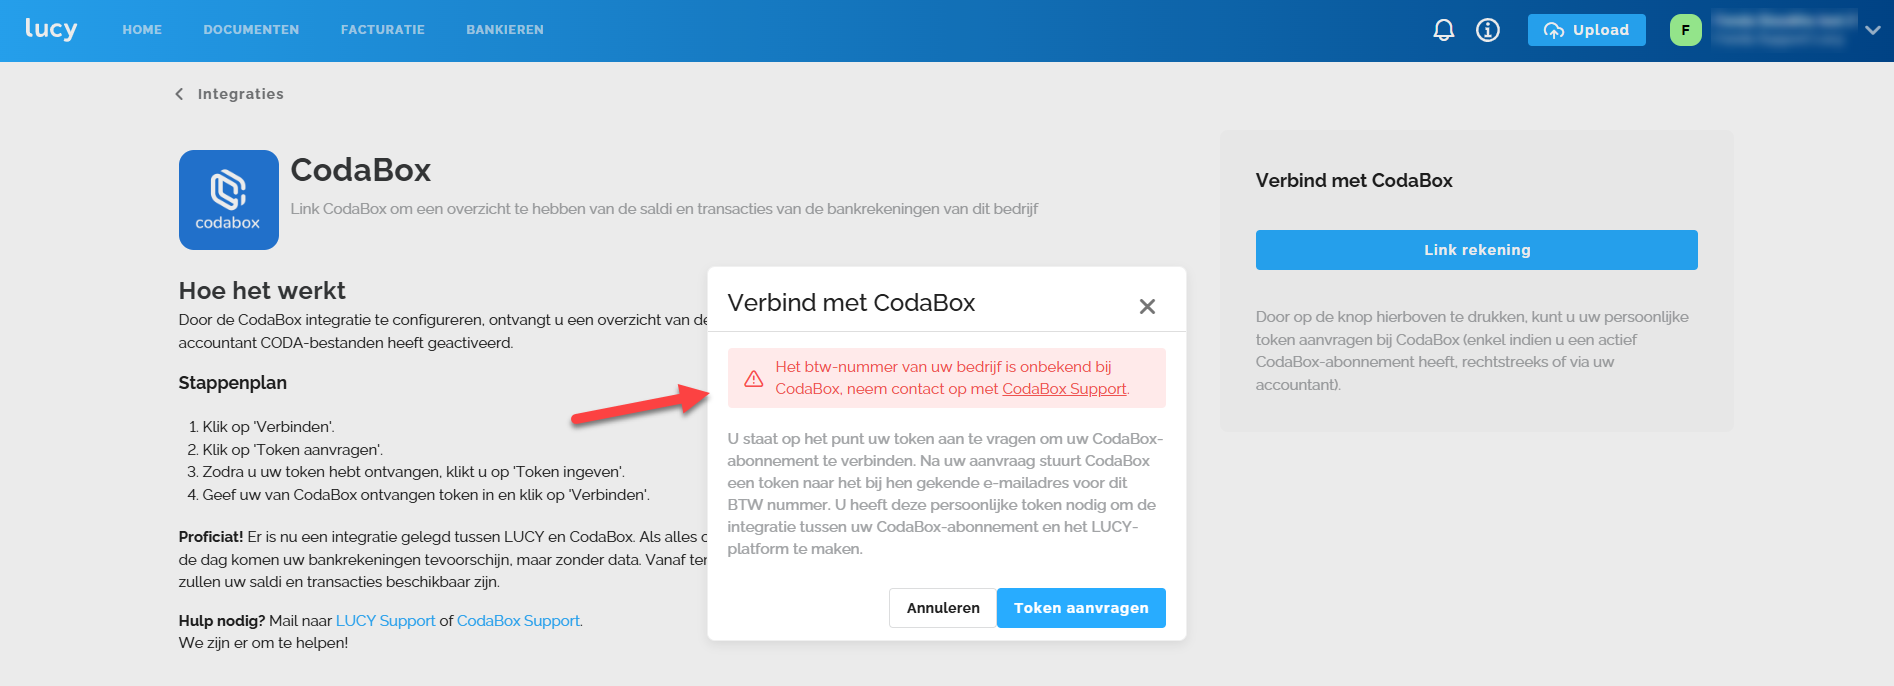Click the Lucy logo
Image resolution: width=1894 pixels, height=686 pixels.
pos(51,29)
